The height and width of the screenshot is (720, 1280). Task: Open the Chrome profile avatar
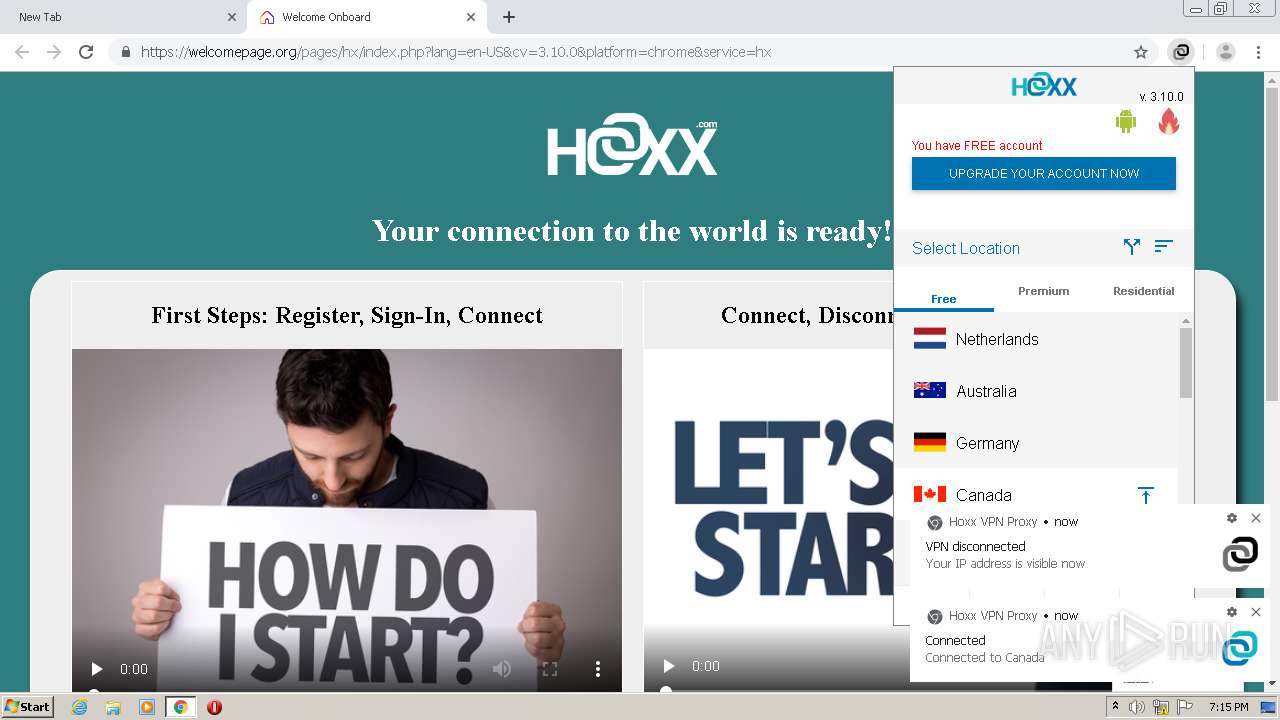[x=1225, y=52]
